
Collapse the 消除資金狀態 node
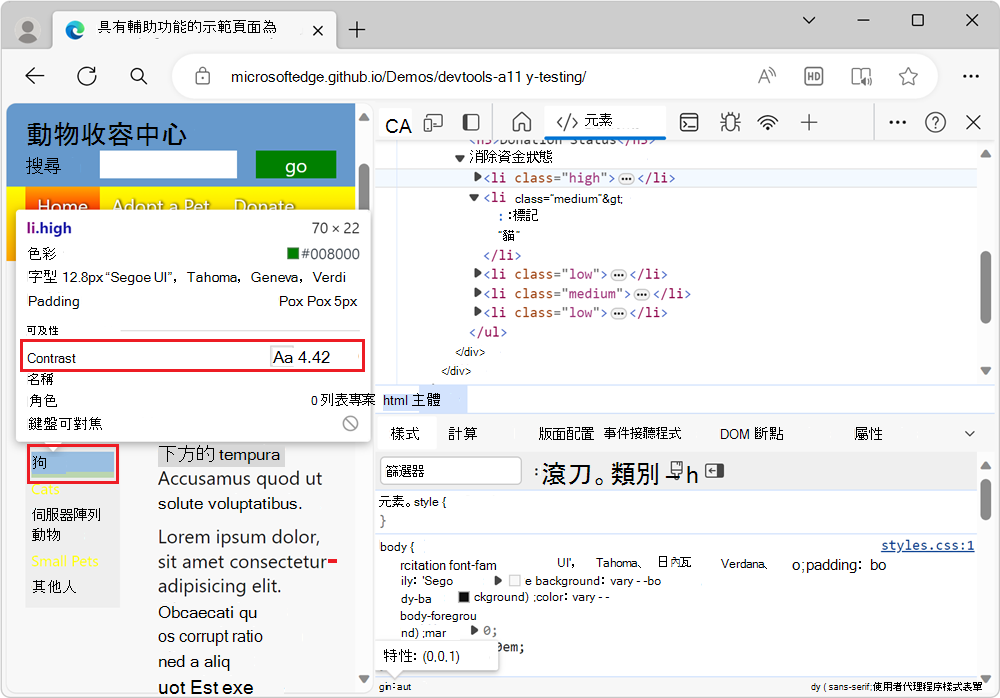459,158
